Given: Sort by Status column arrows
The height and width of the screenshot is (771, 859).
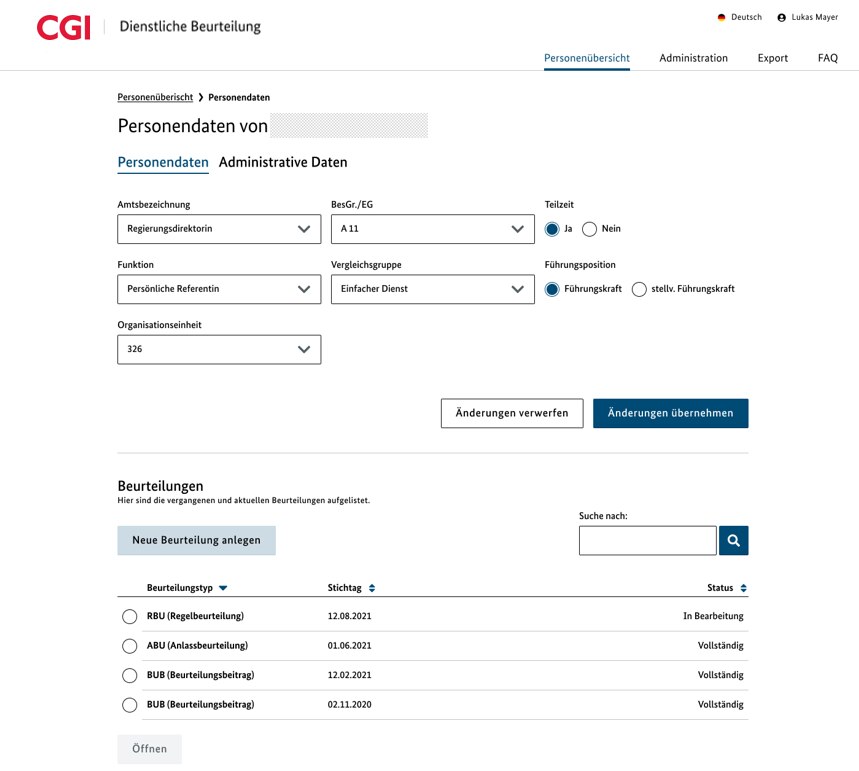Looking at the screenshot, I should click(743, 588).
